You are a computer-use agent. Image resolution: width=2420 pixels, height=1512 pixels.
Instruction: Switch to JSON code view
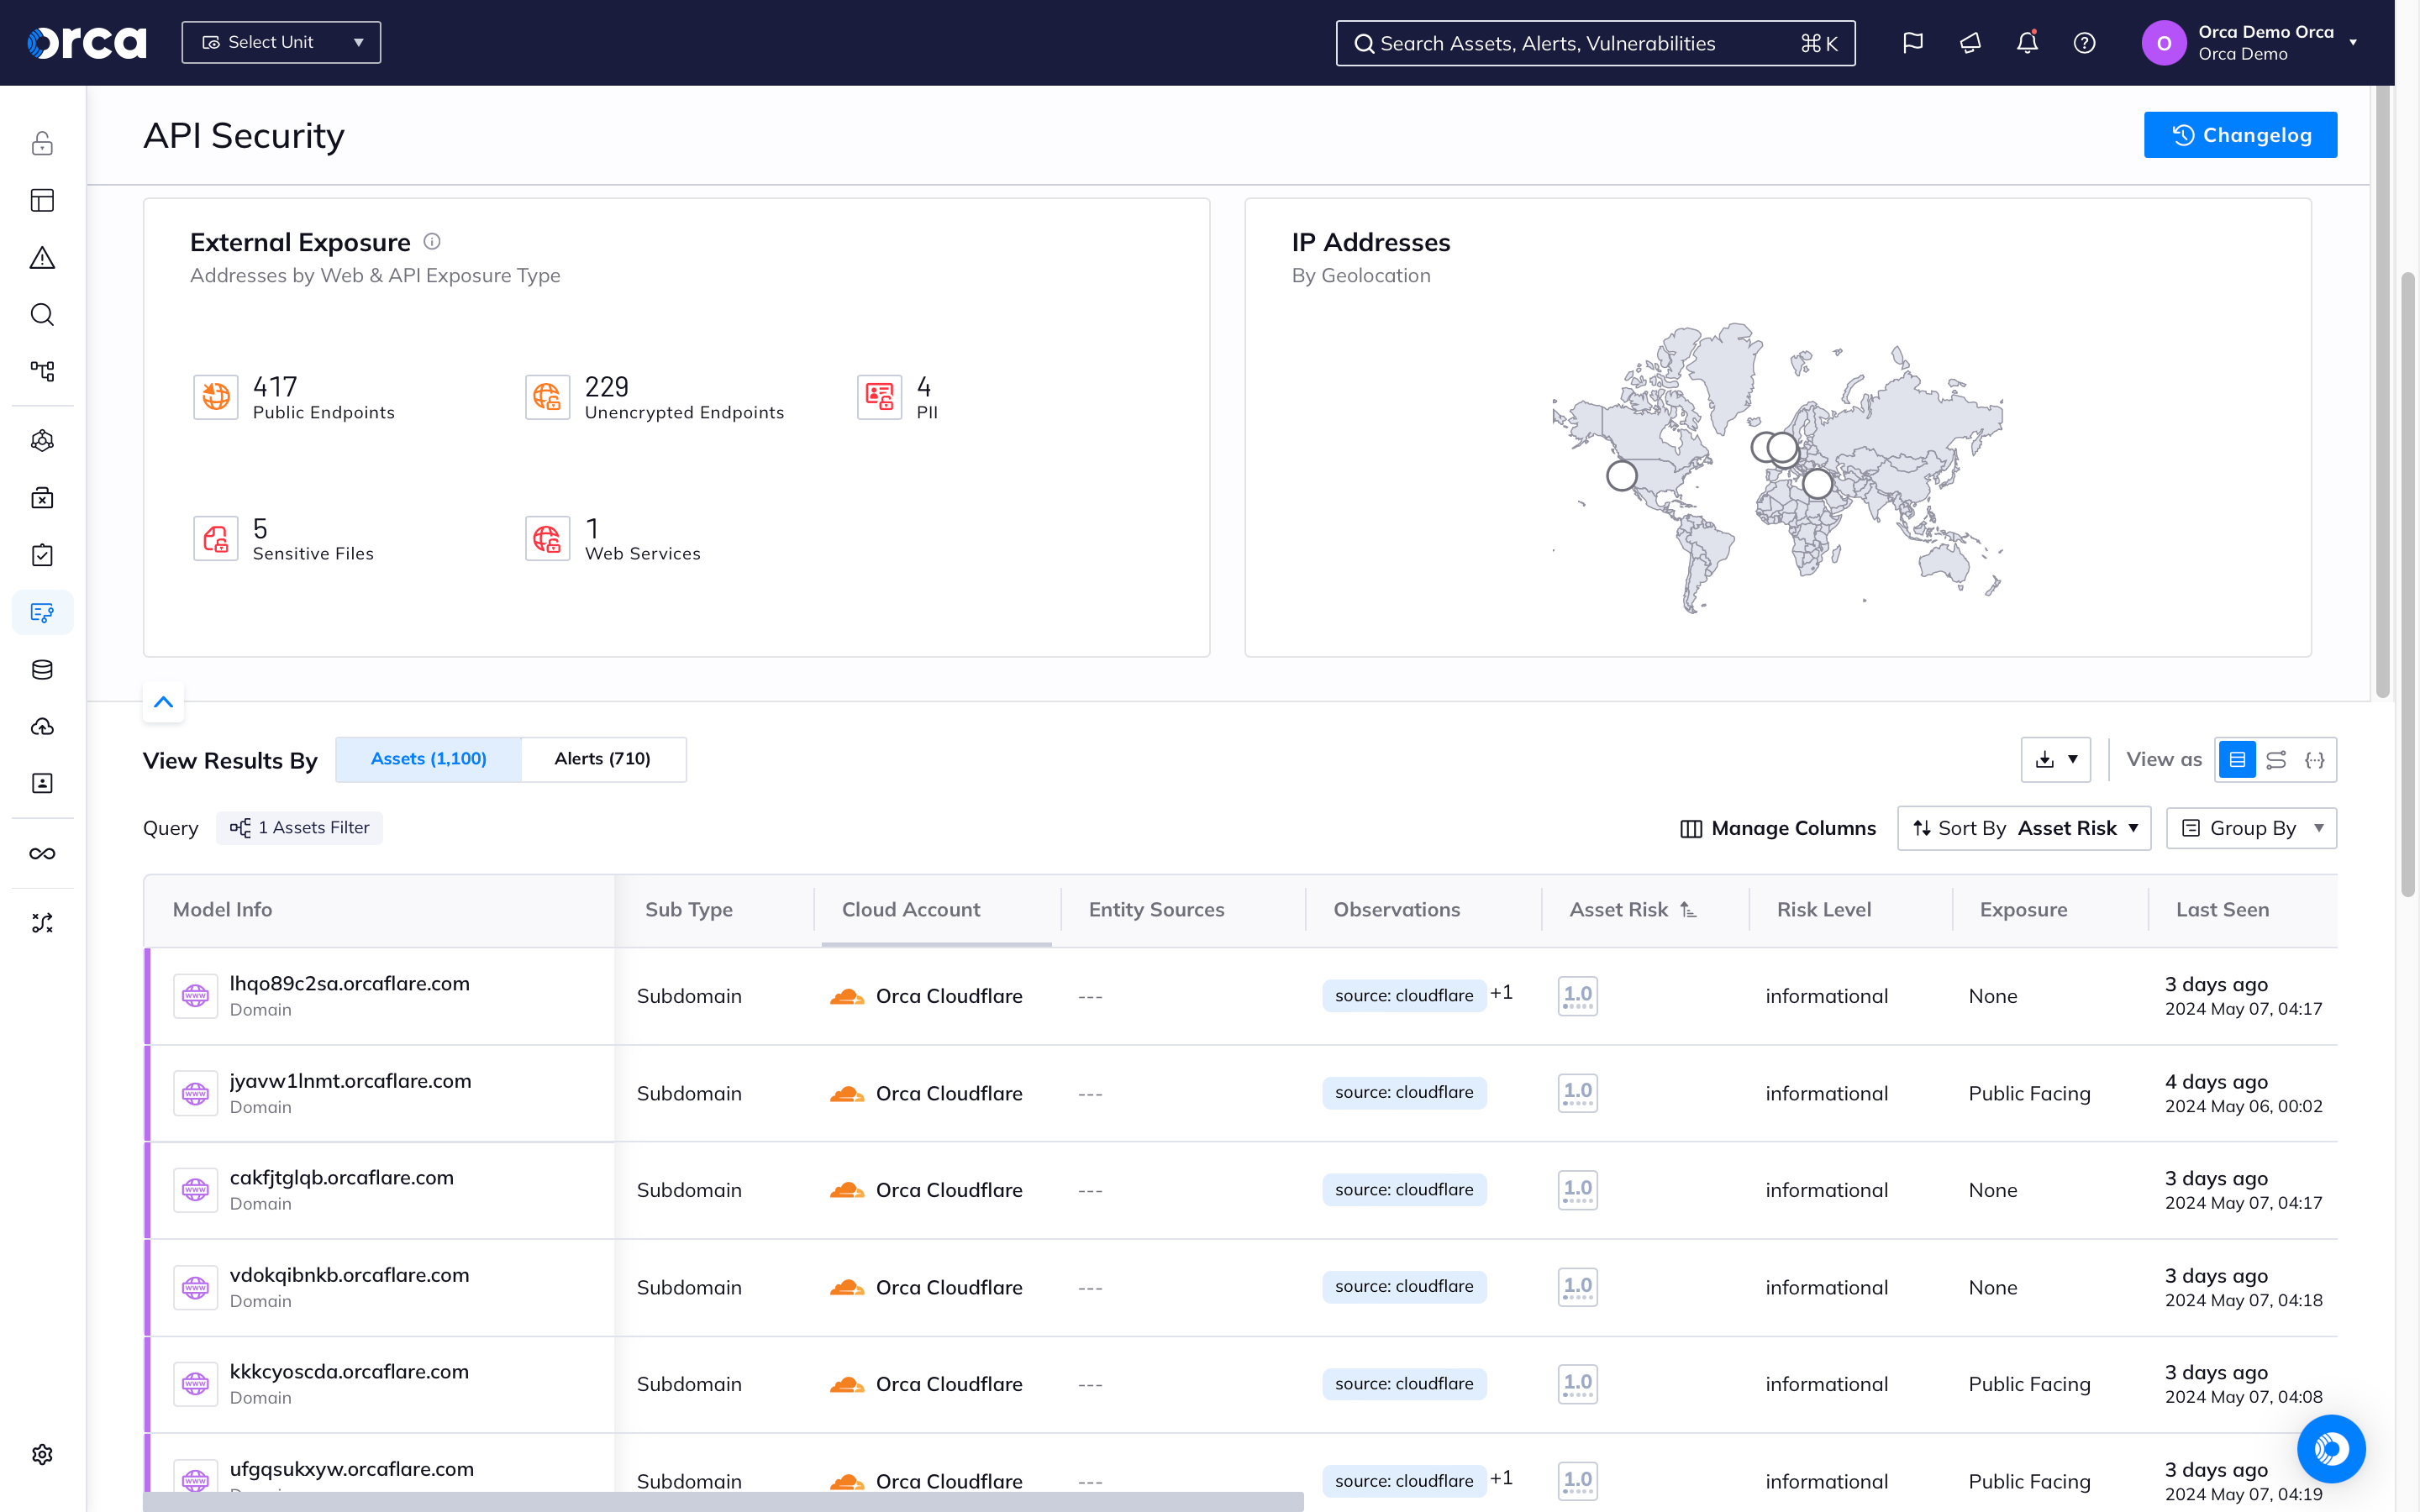coord(2315,760)
